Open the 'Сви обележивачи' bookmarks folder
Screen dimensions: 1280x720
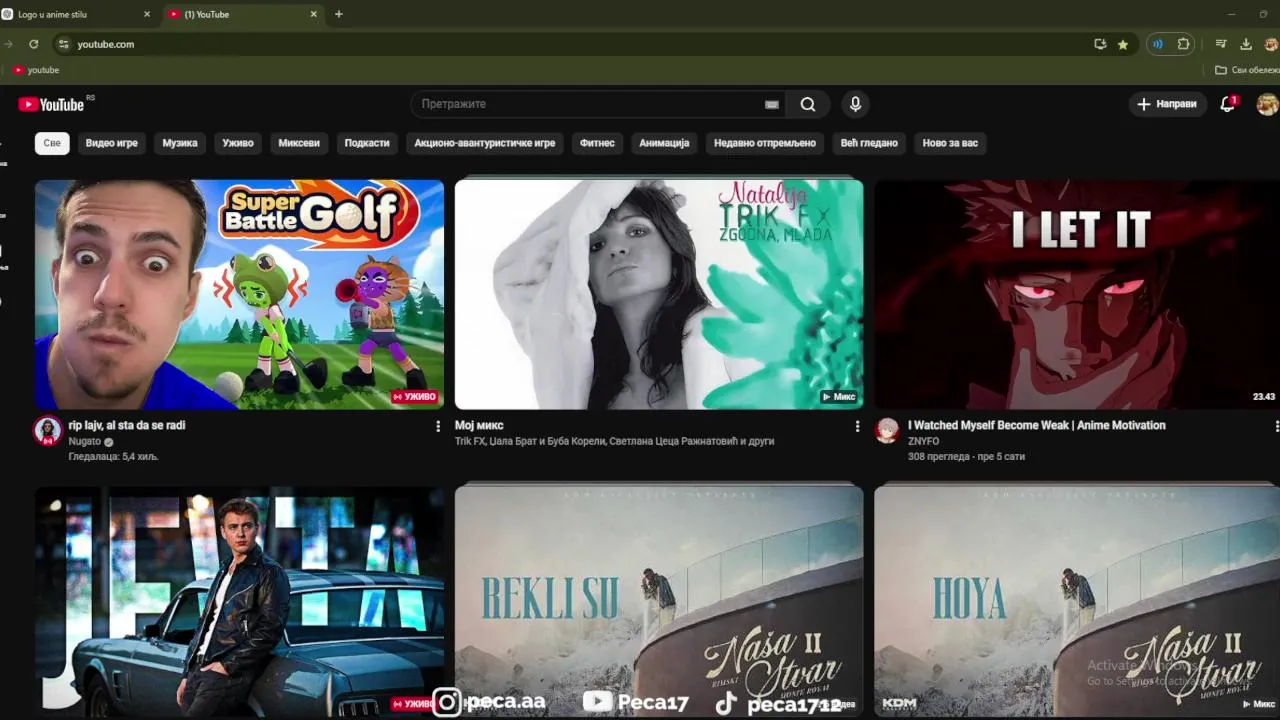tap(1247, 70)
